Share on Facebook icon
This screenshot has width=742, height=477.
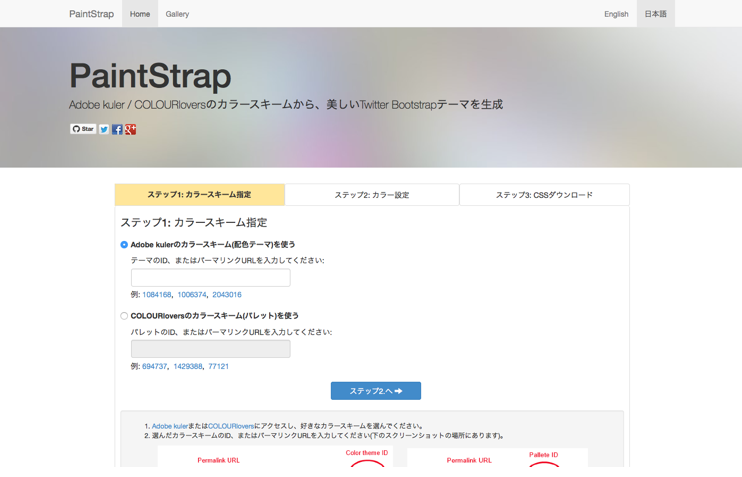(x=117, y=129)
